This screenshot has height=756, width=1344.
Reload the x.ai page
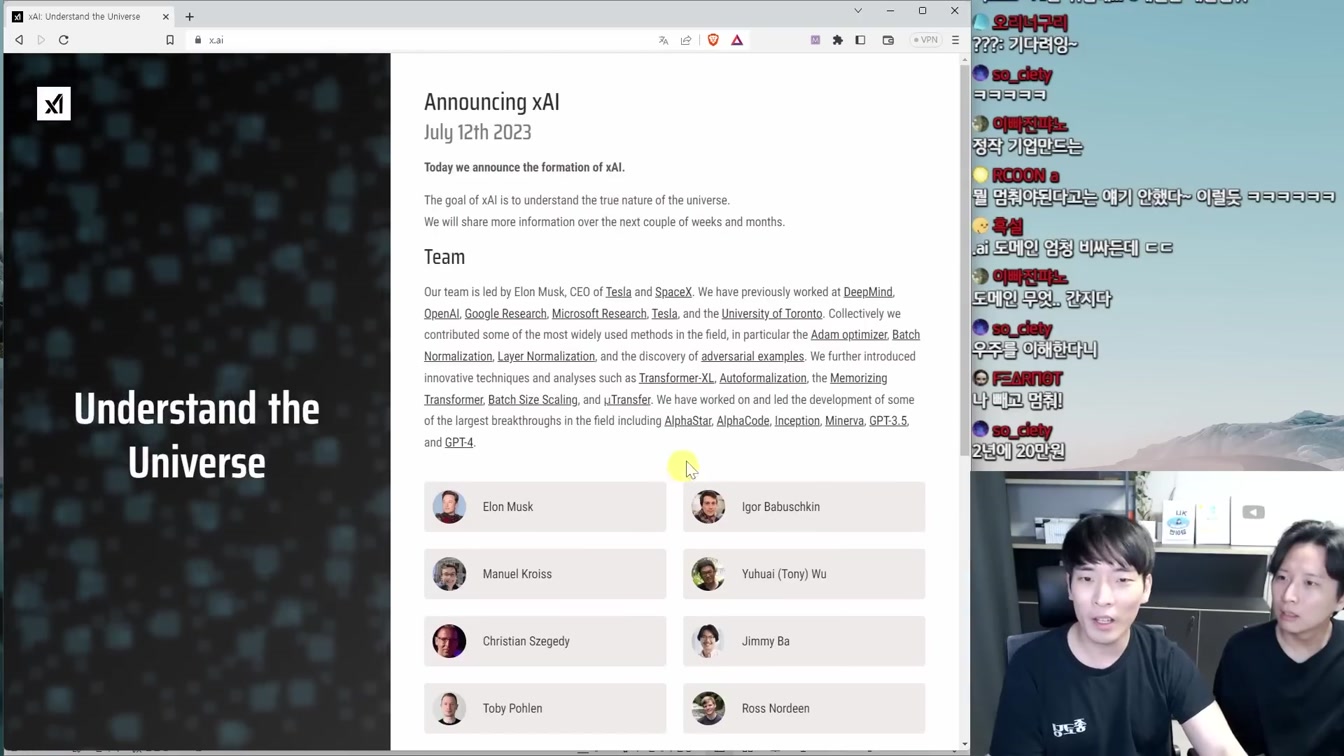click(x=64, y=40)
